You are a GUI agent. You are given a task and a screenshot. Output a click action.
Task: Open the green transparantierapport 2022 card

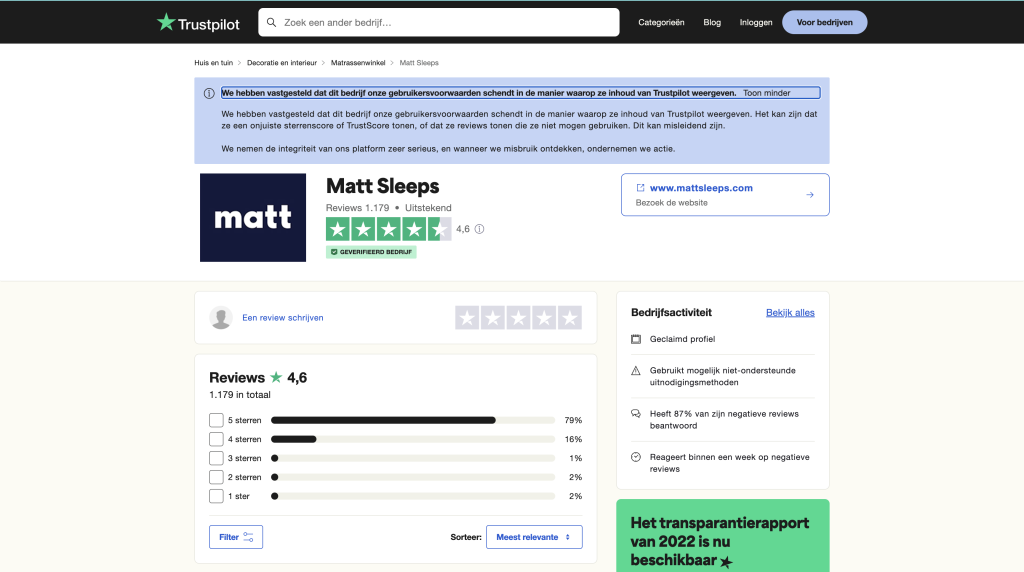723,536
